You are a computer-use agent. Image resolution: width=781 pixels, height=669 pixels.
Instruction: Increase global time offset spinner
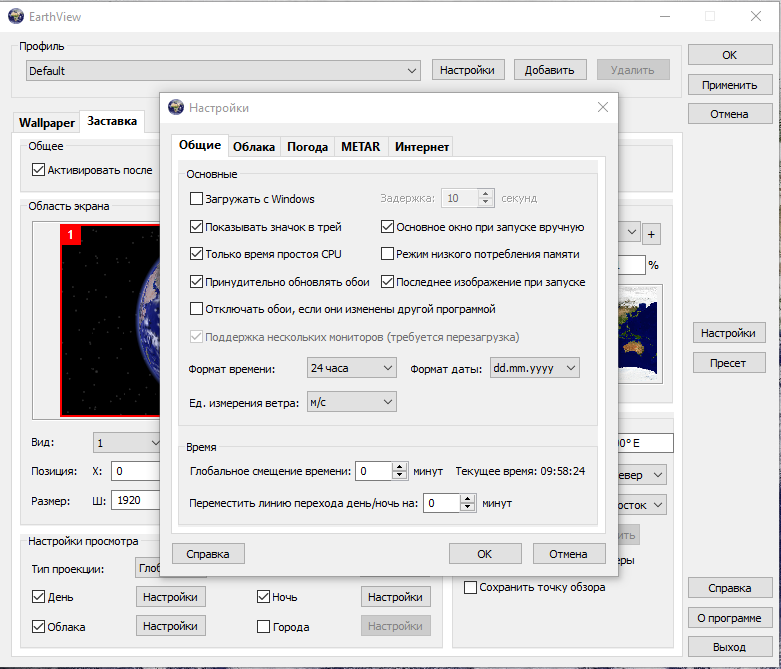coord(399,467)
